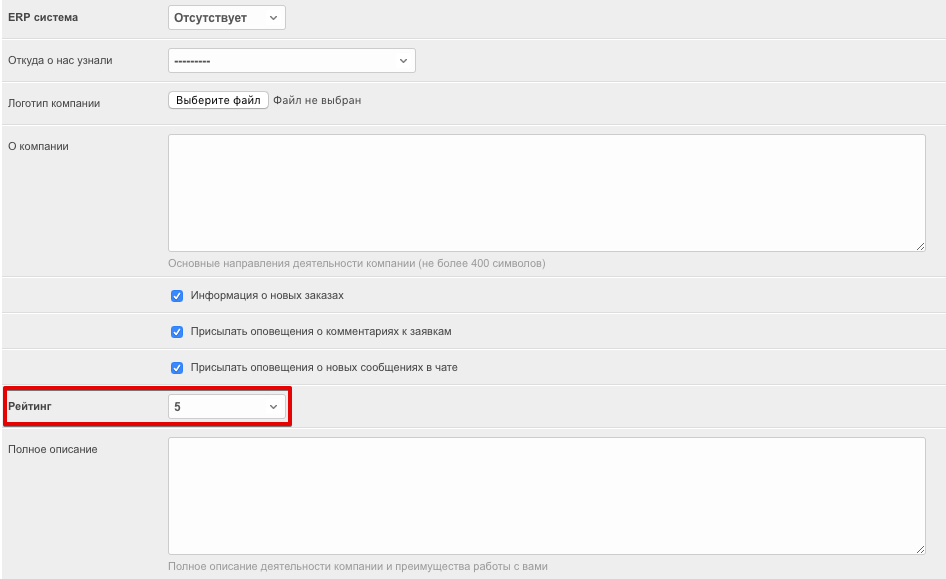Viewport: 946px width, 579px height.
Task: Click the bold Рейтинг label
Action: click(32, 407)
